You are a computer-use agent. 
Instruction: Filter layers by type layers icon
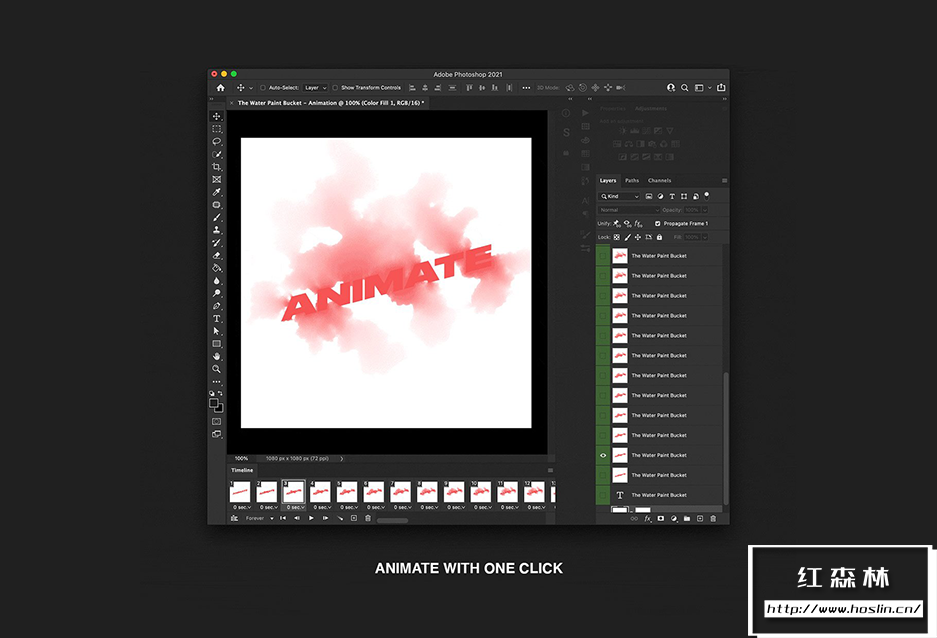(672, 196)
